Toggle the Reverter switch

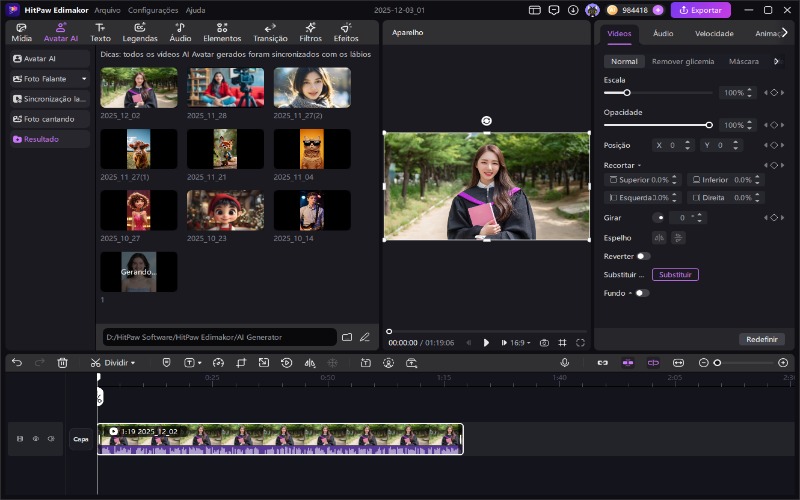click(643, 256)
